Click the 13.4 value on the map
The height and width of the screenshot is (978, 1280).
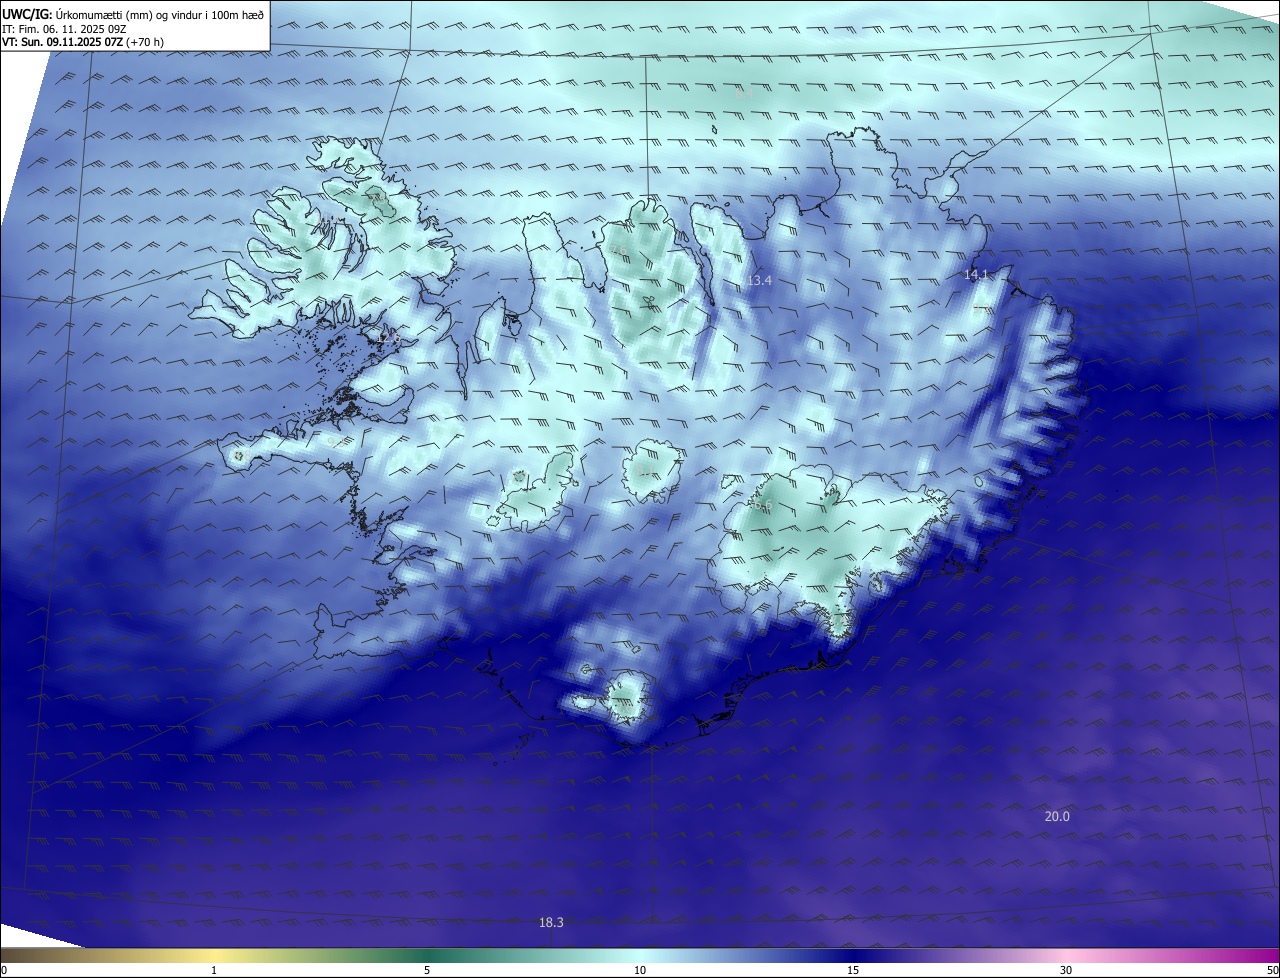(759, 281)
